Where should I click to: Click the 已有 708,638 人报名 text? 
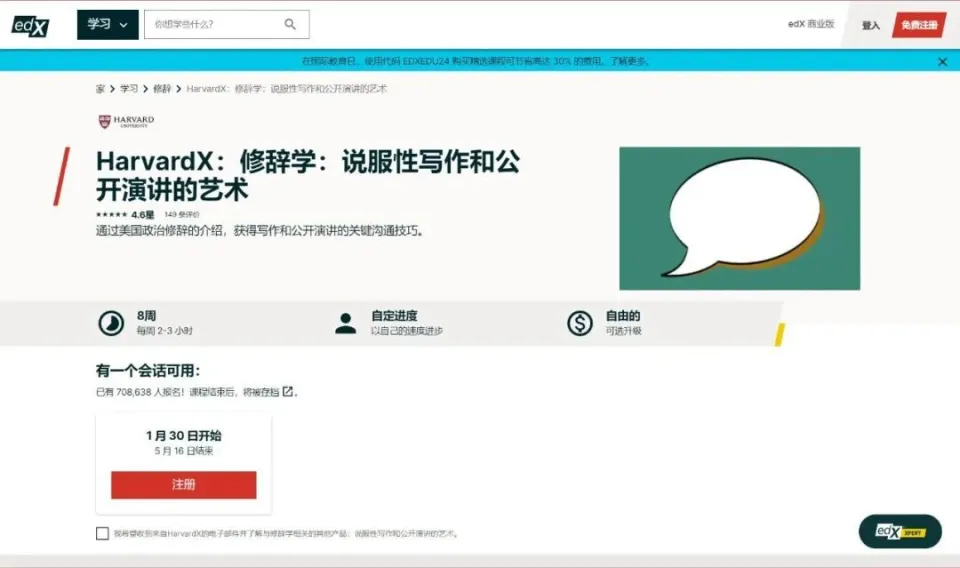click(x=140, y=392)
